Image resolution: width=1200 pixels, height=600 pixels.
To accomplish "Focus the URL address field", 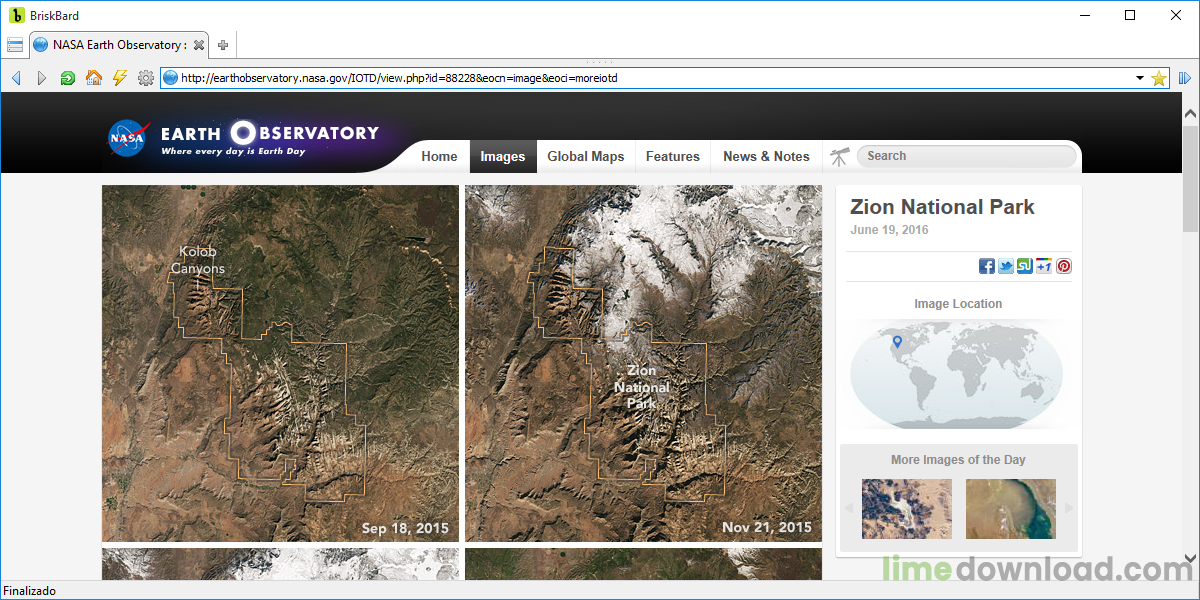I will [655, 78].
